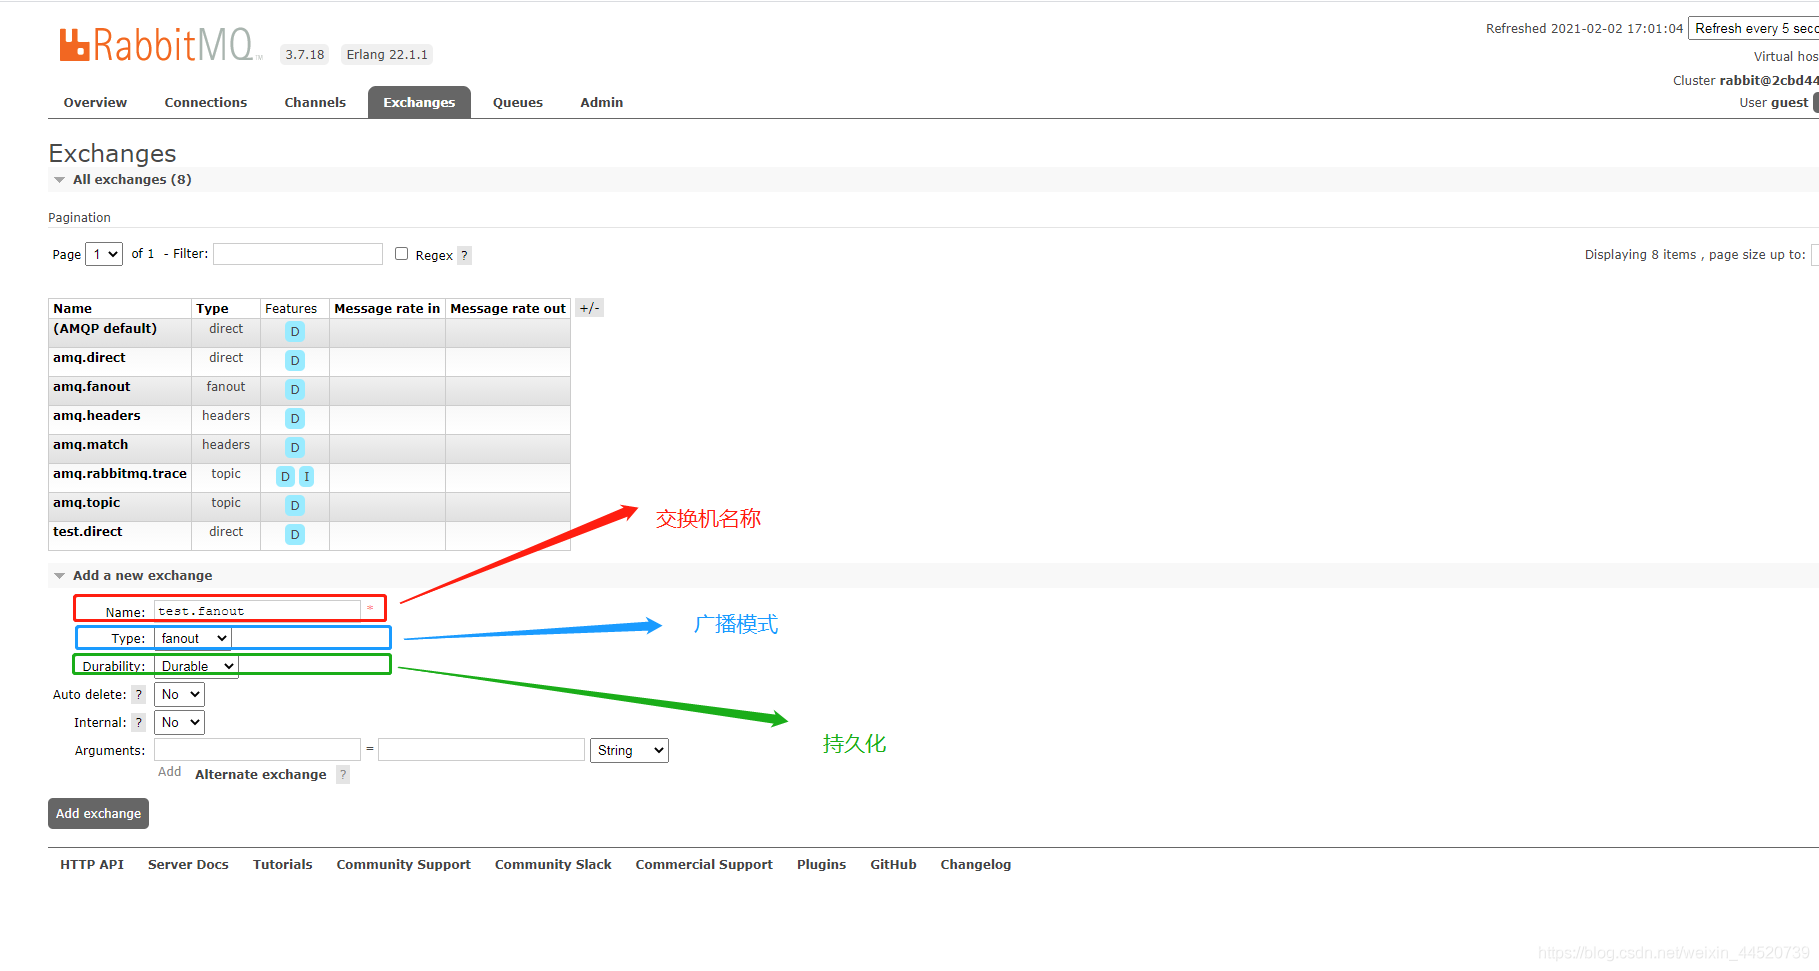This screenshot has height=971, width=1819.
Task: Open the amq.headers exchange
Action: 97,416
